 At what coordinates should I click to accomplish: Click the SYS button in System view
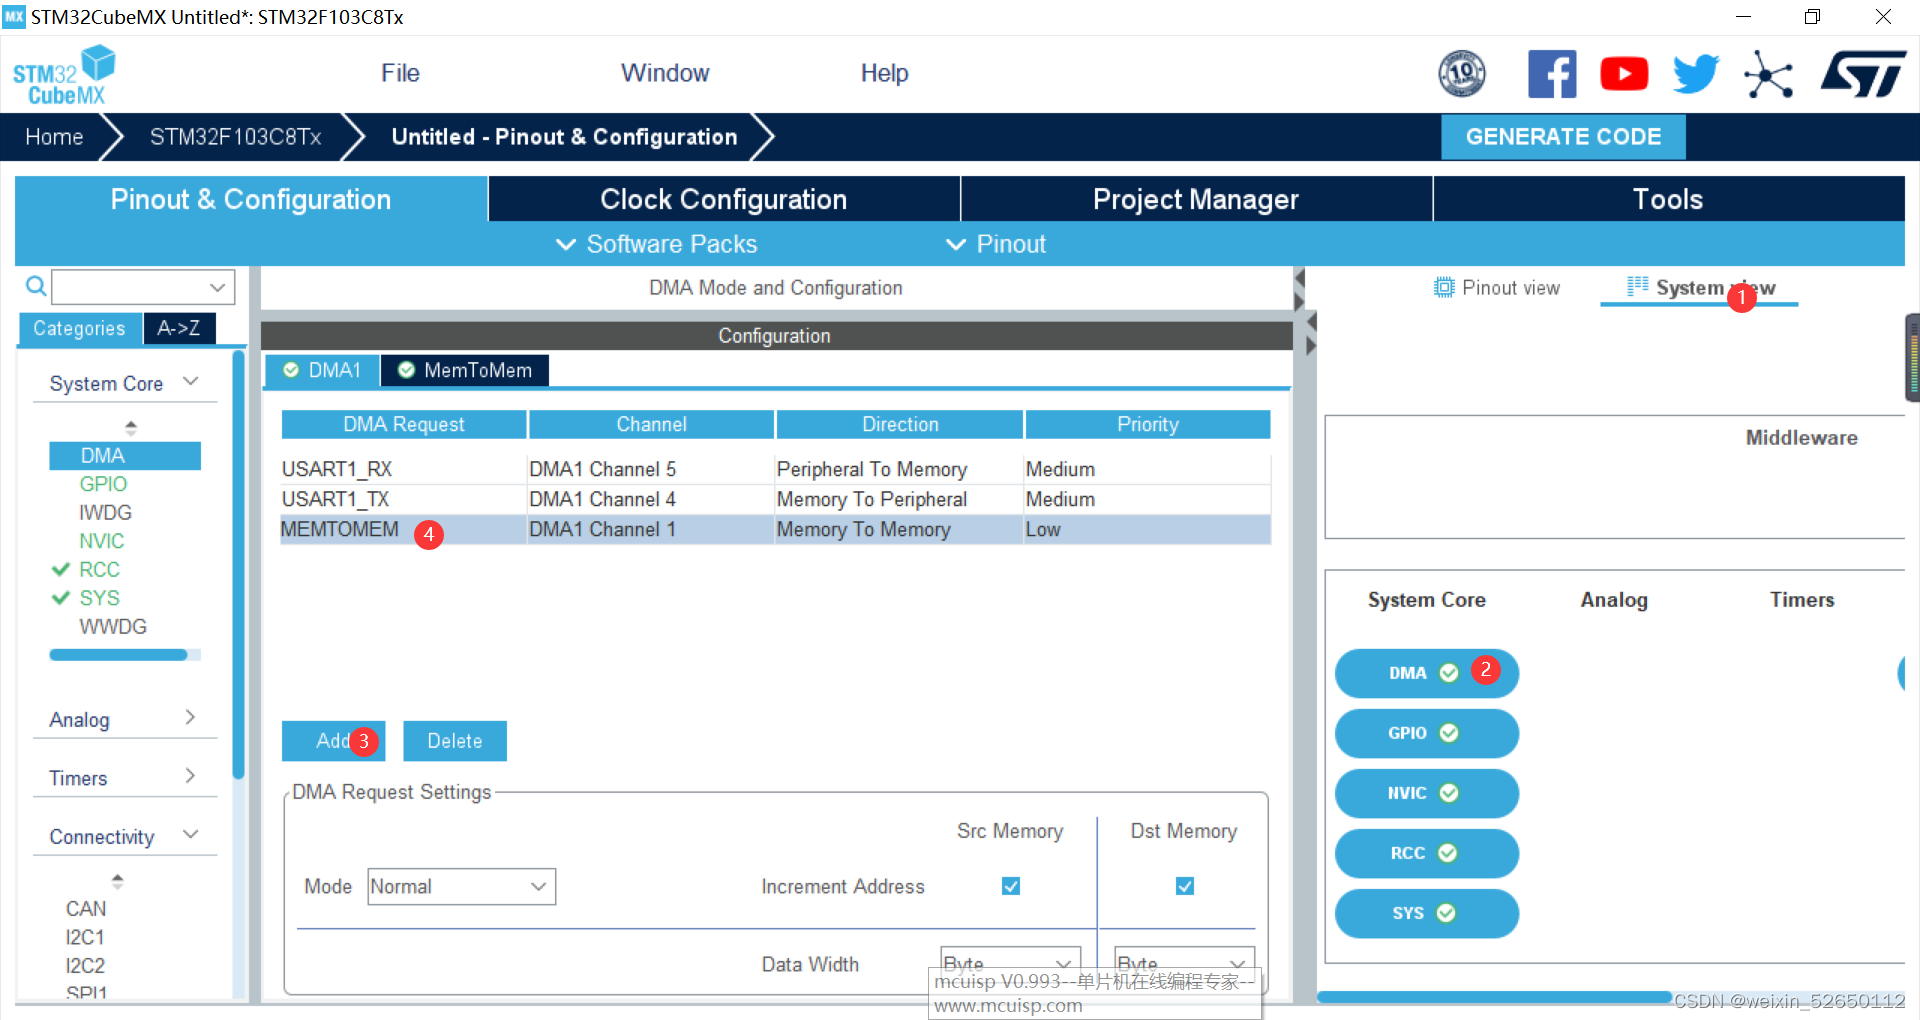[1427, 913]
